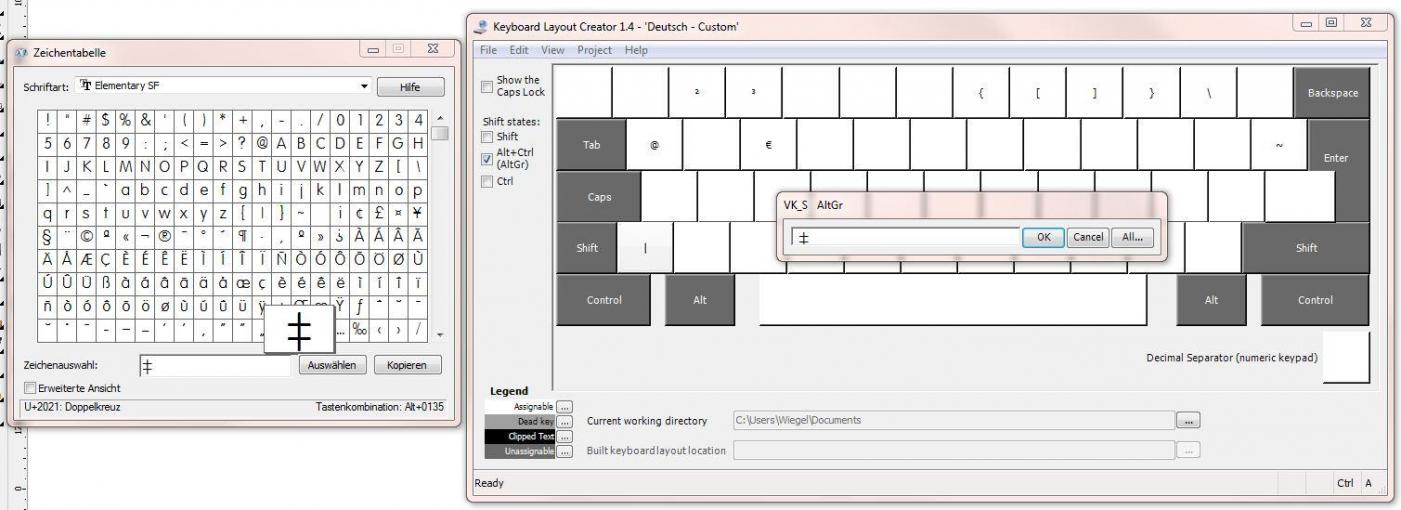Click OK in the VK_S AltGr dialog

tap(1043, 237)
